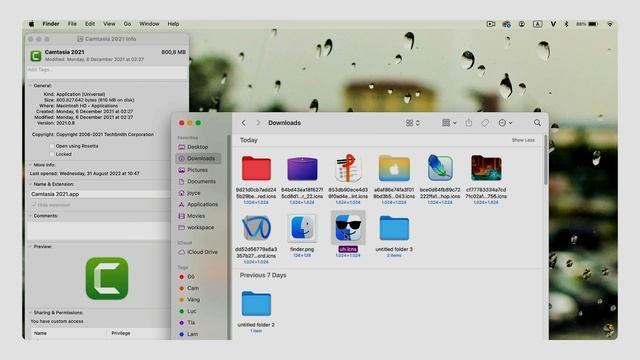The image size is (640, 360).
Task: Click the Edit Tags toolbar icon
Action: [x=485, y=123]
